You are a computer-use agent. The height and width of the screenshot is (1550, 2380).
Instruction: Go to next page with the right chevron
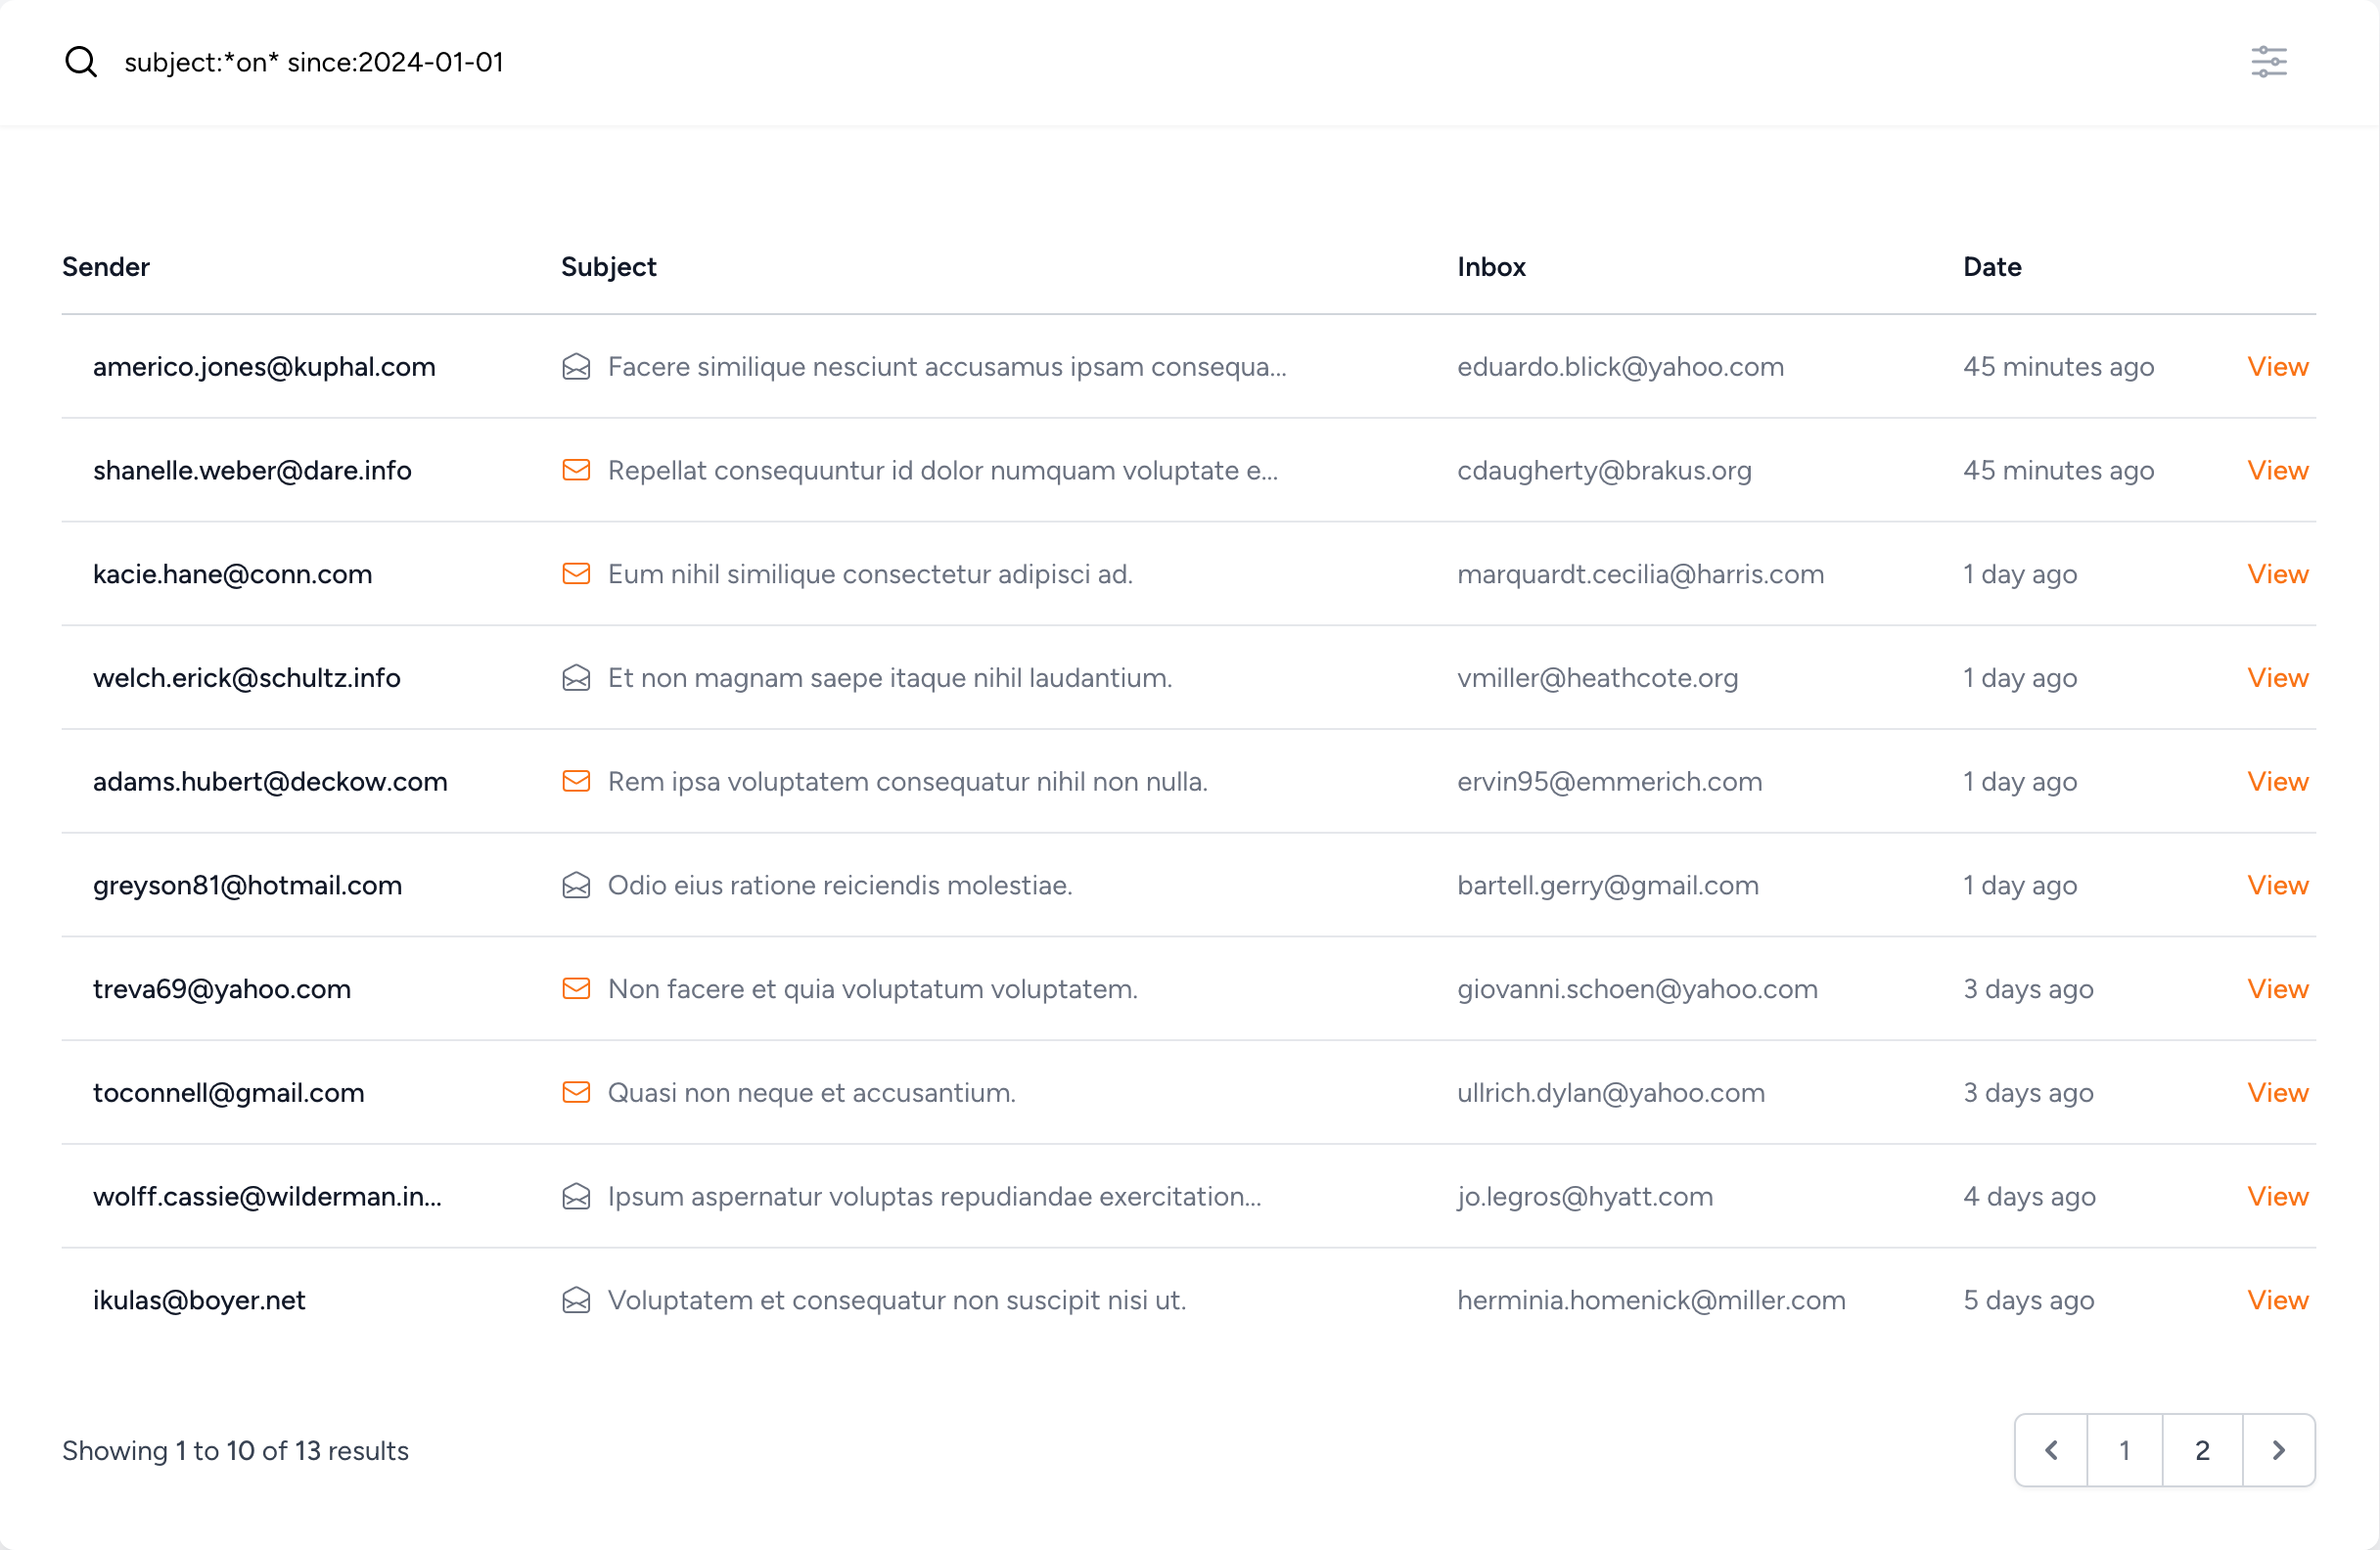coord(2279,1450)
